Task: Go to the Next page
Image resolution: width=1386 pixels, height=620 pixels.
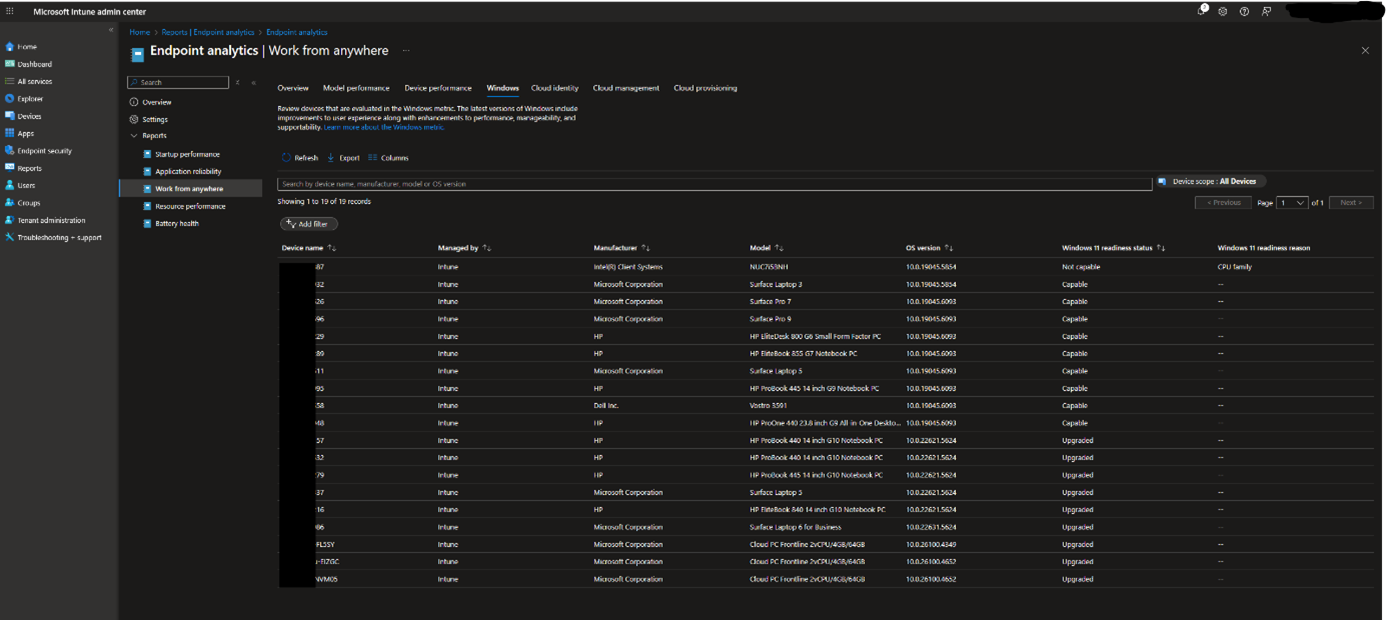Action: (x=1351, y=202)
